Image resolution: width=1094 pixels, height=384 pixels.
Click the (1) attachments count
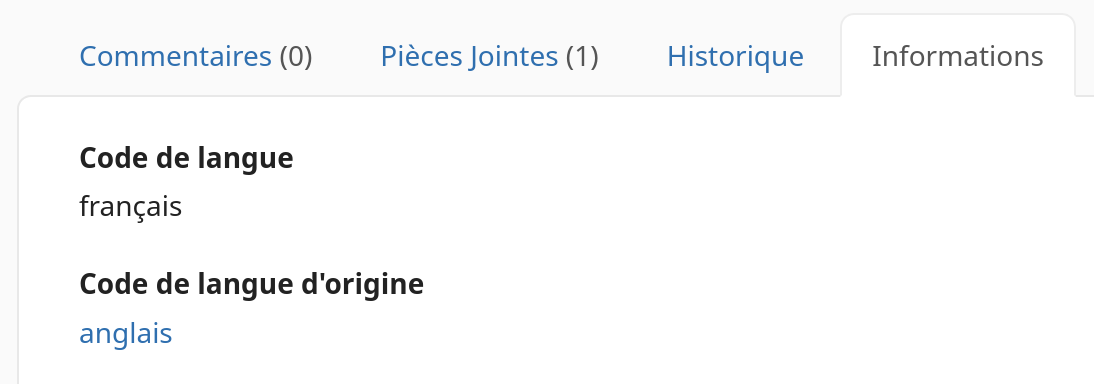pyautogui.click(x=582, y=56)
